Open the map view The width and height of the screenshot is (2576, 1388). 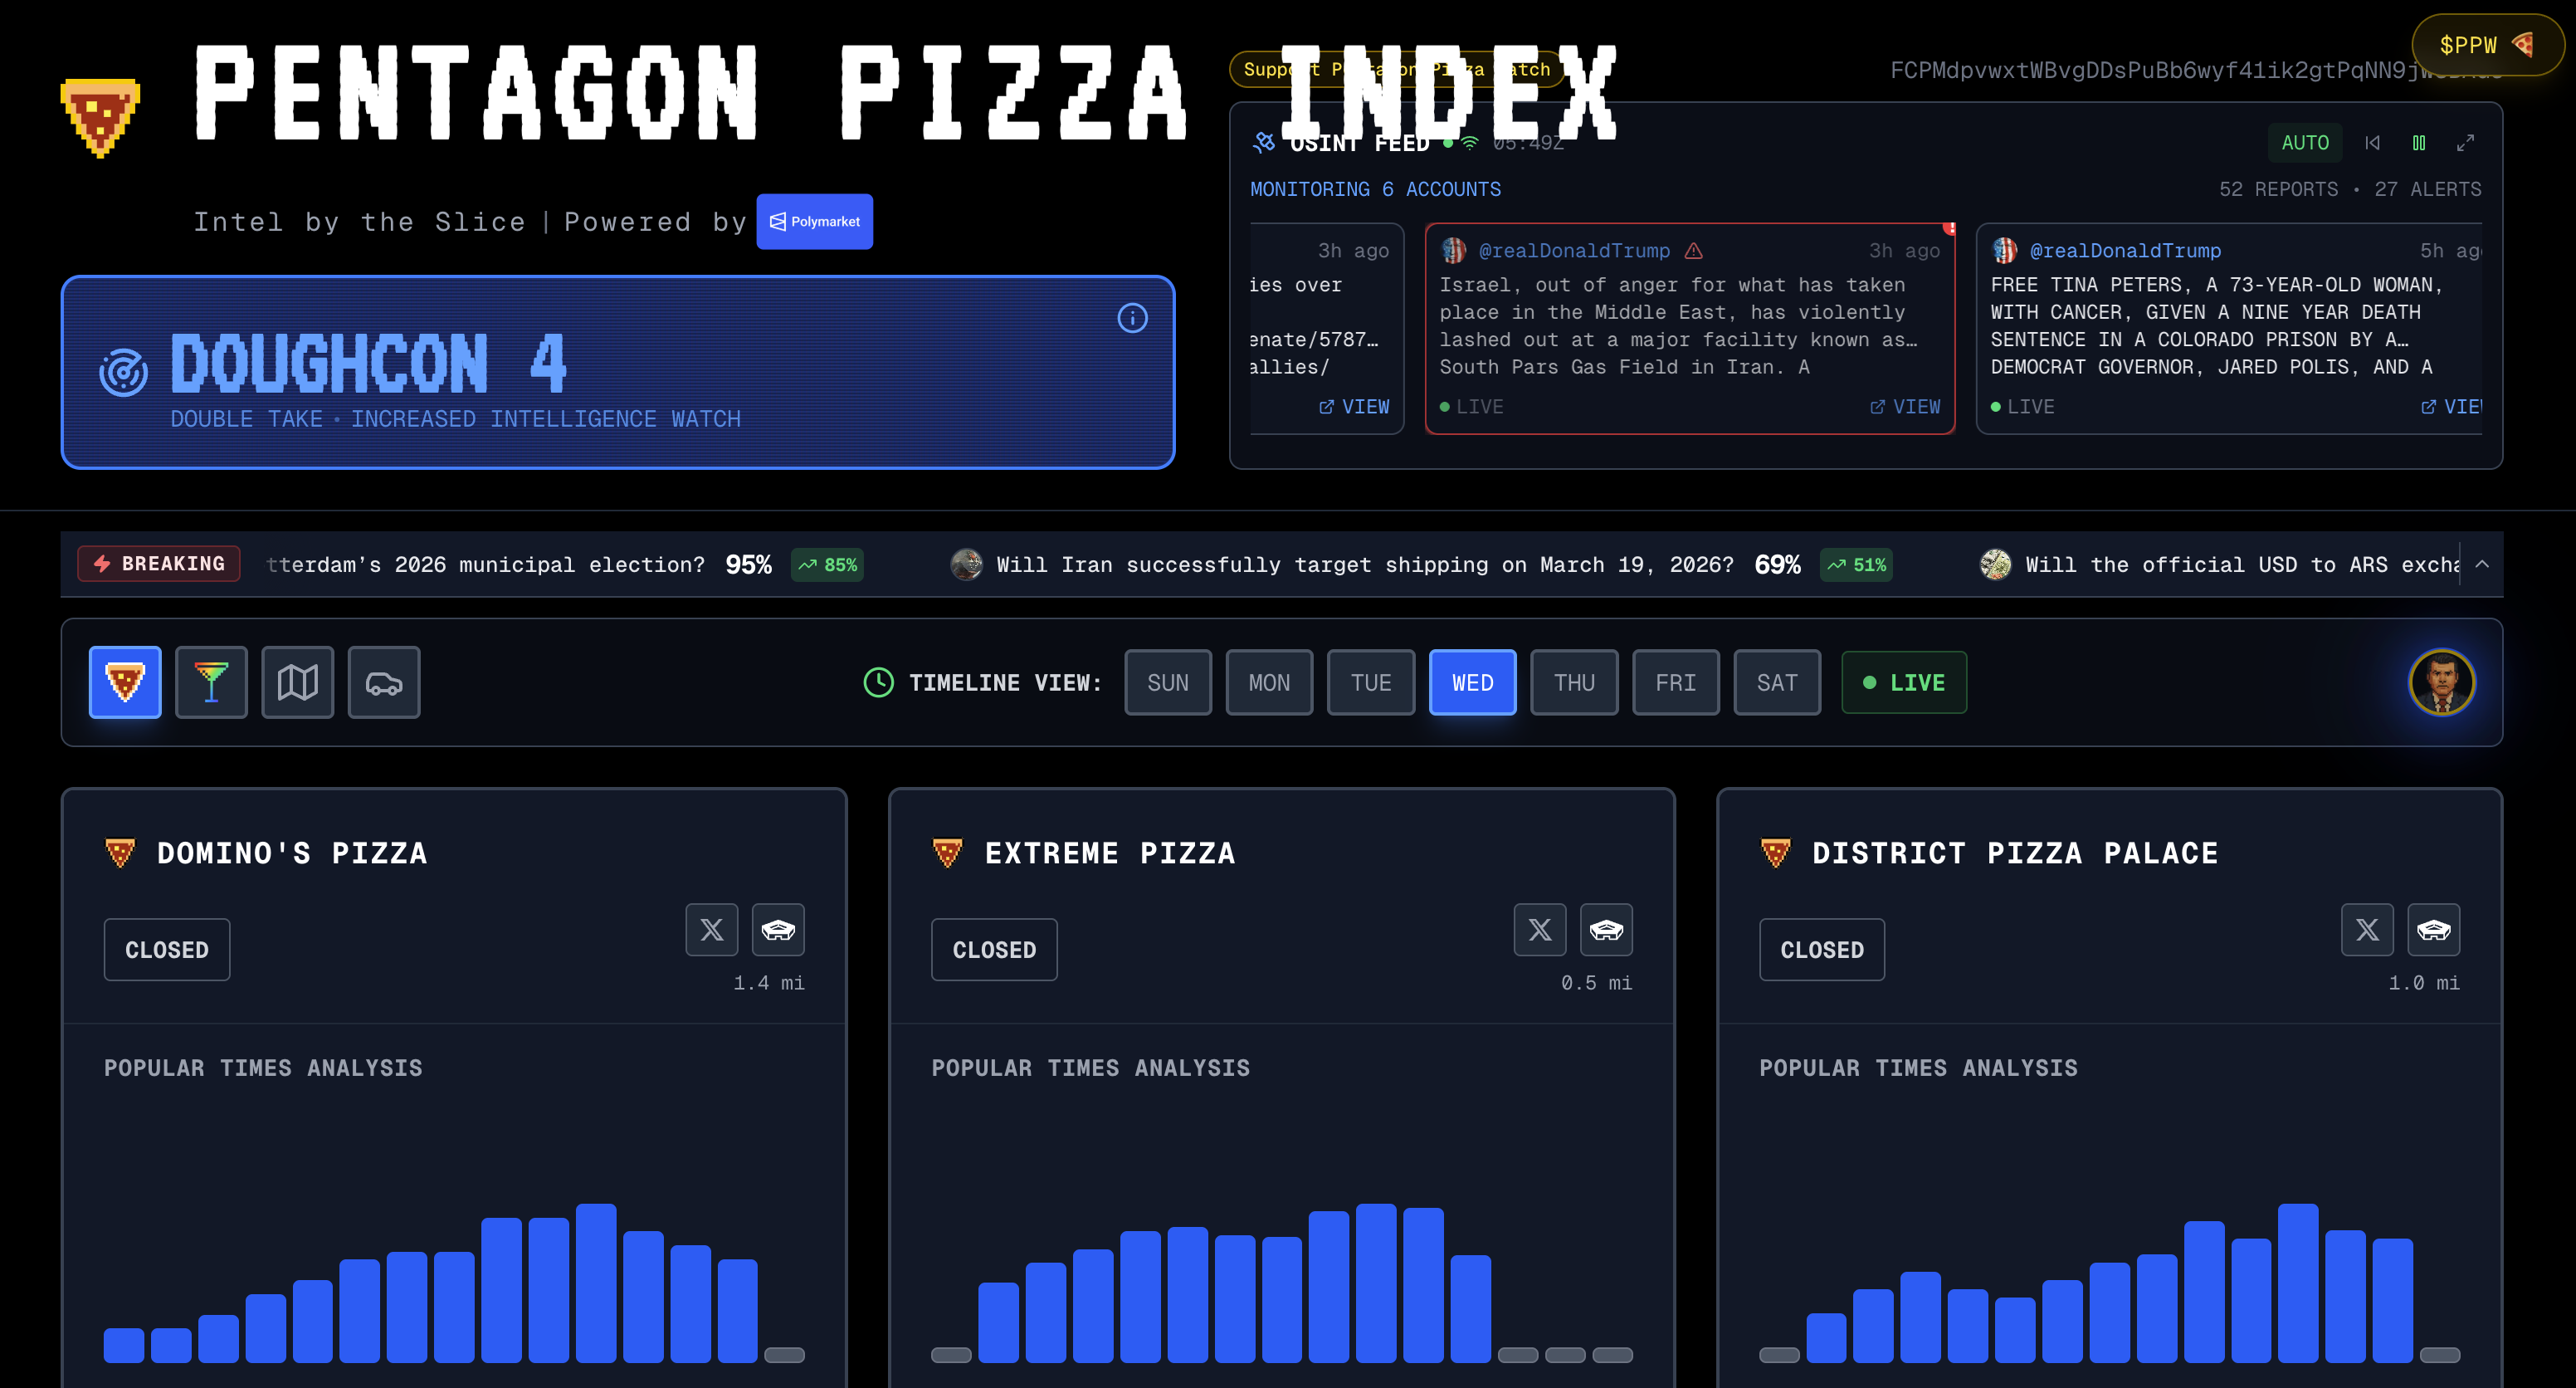tap(297, 682)
